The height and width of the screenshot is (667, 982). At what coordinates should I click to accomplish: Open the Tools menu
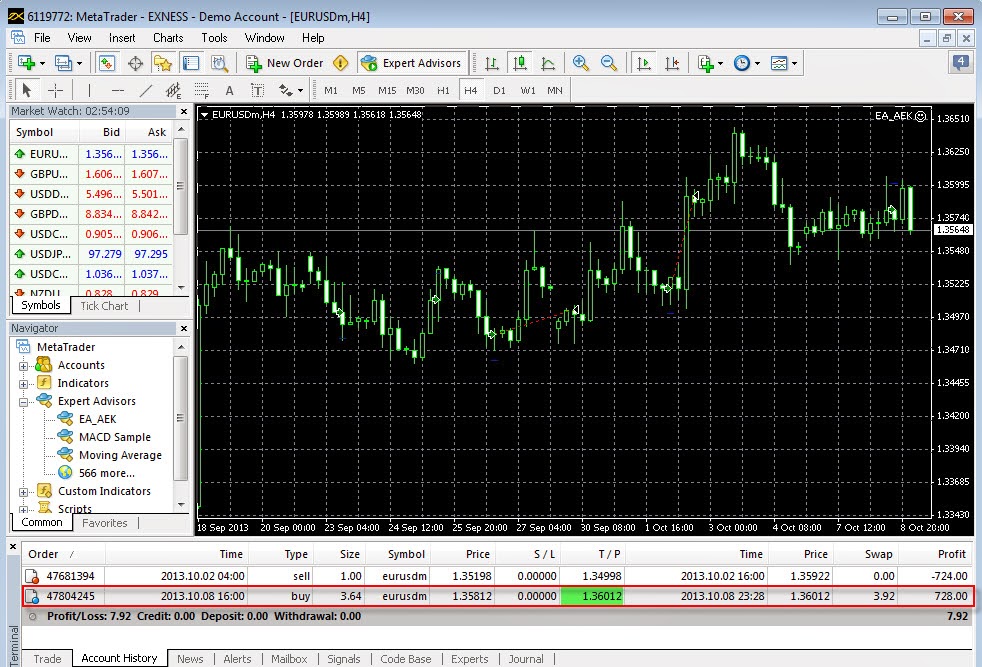[x=214, y=38]
